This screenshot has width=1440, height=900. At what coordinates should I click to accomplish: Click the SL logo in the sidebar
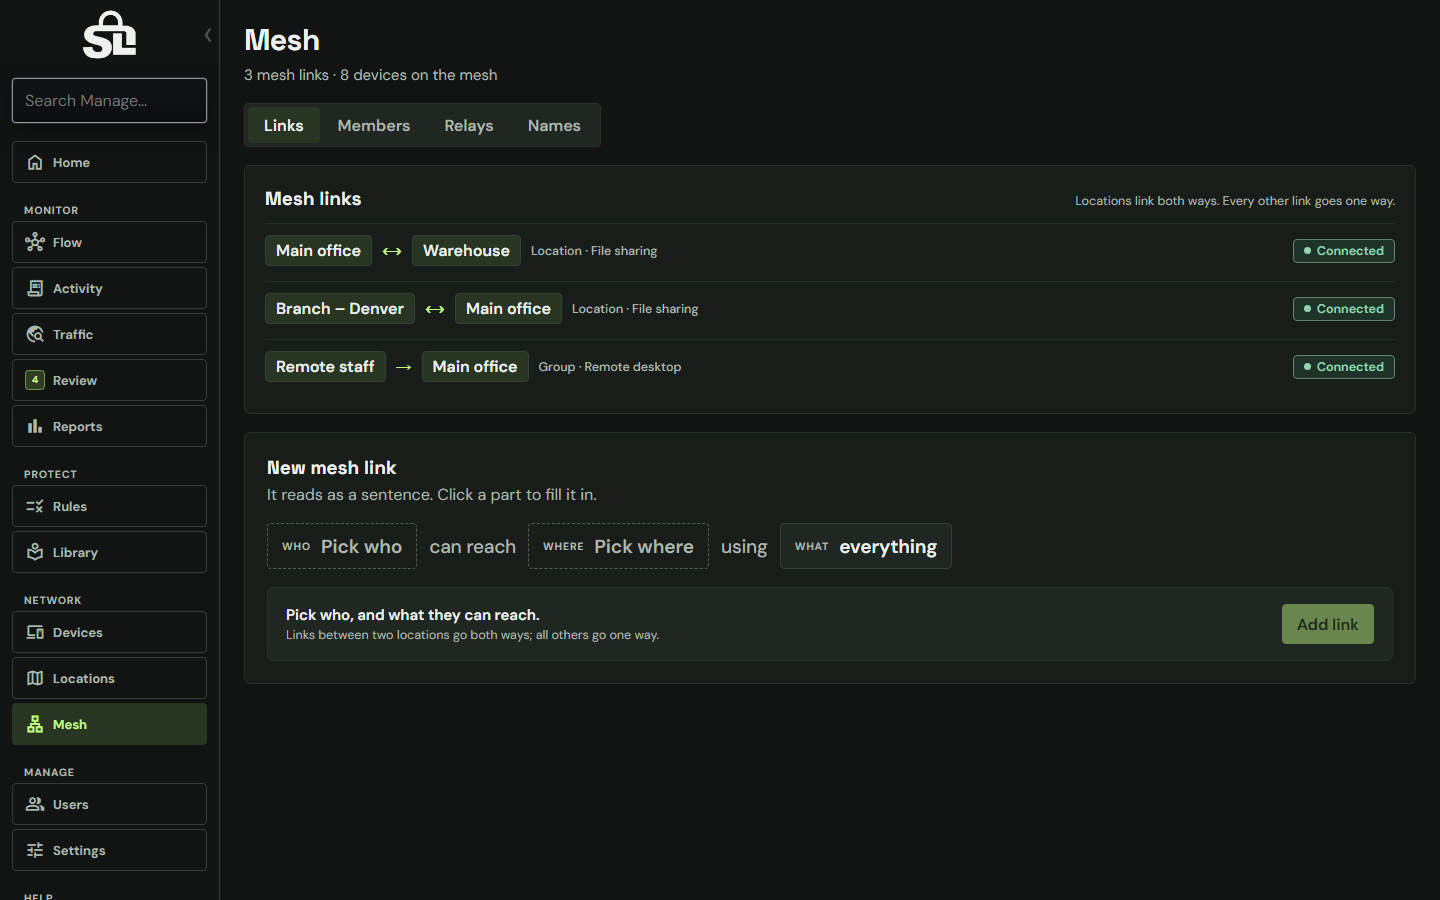(x=109, y=35)
